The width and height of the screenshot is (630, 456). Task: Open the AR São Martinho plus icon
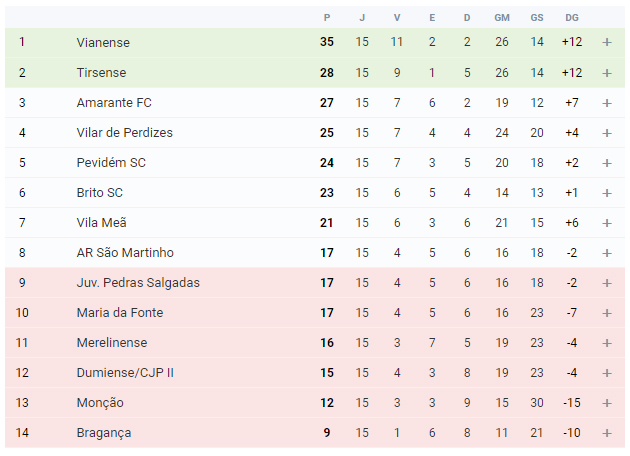(607, 253)
